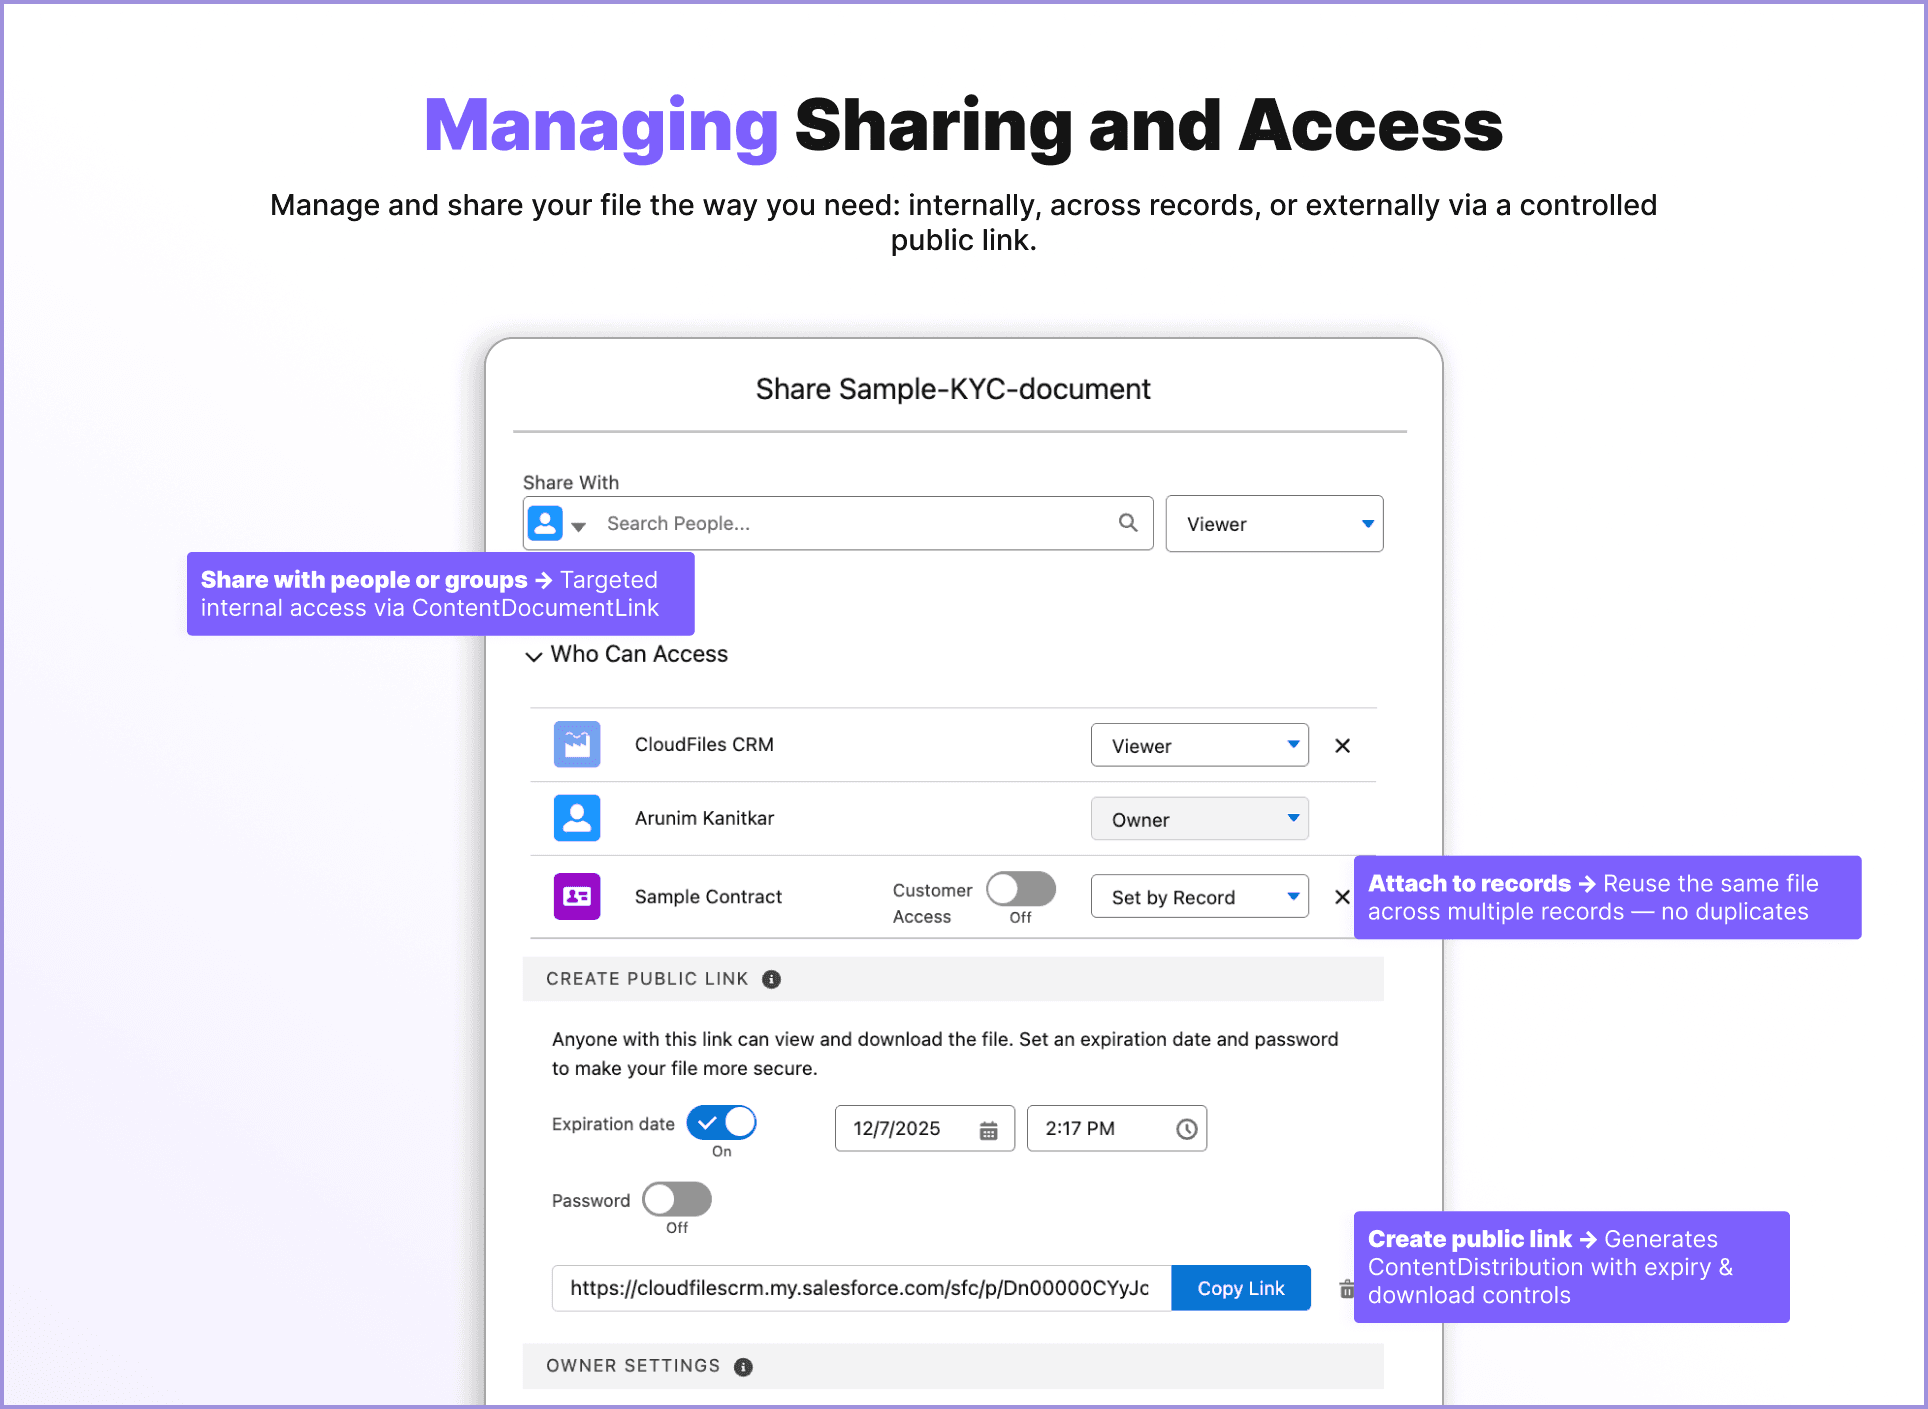This screenshot has width=1928, height=1409.
Task: Click the trash icon beside the public link
Action: [1345, 1289]
